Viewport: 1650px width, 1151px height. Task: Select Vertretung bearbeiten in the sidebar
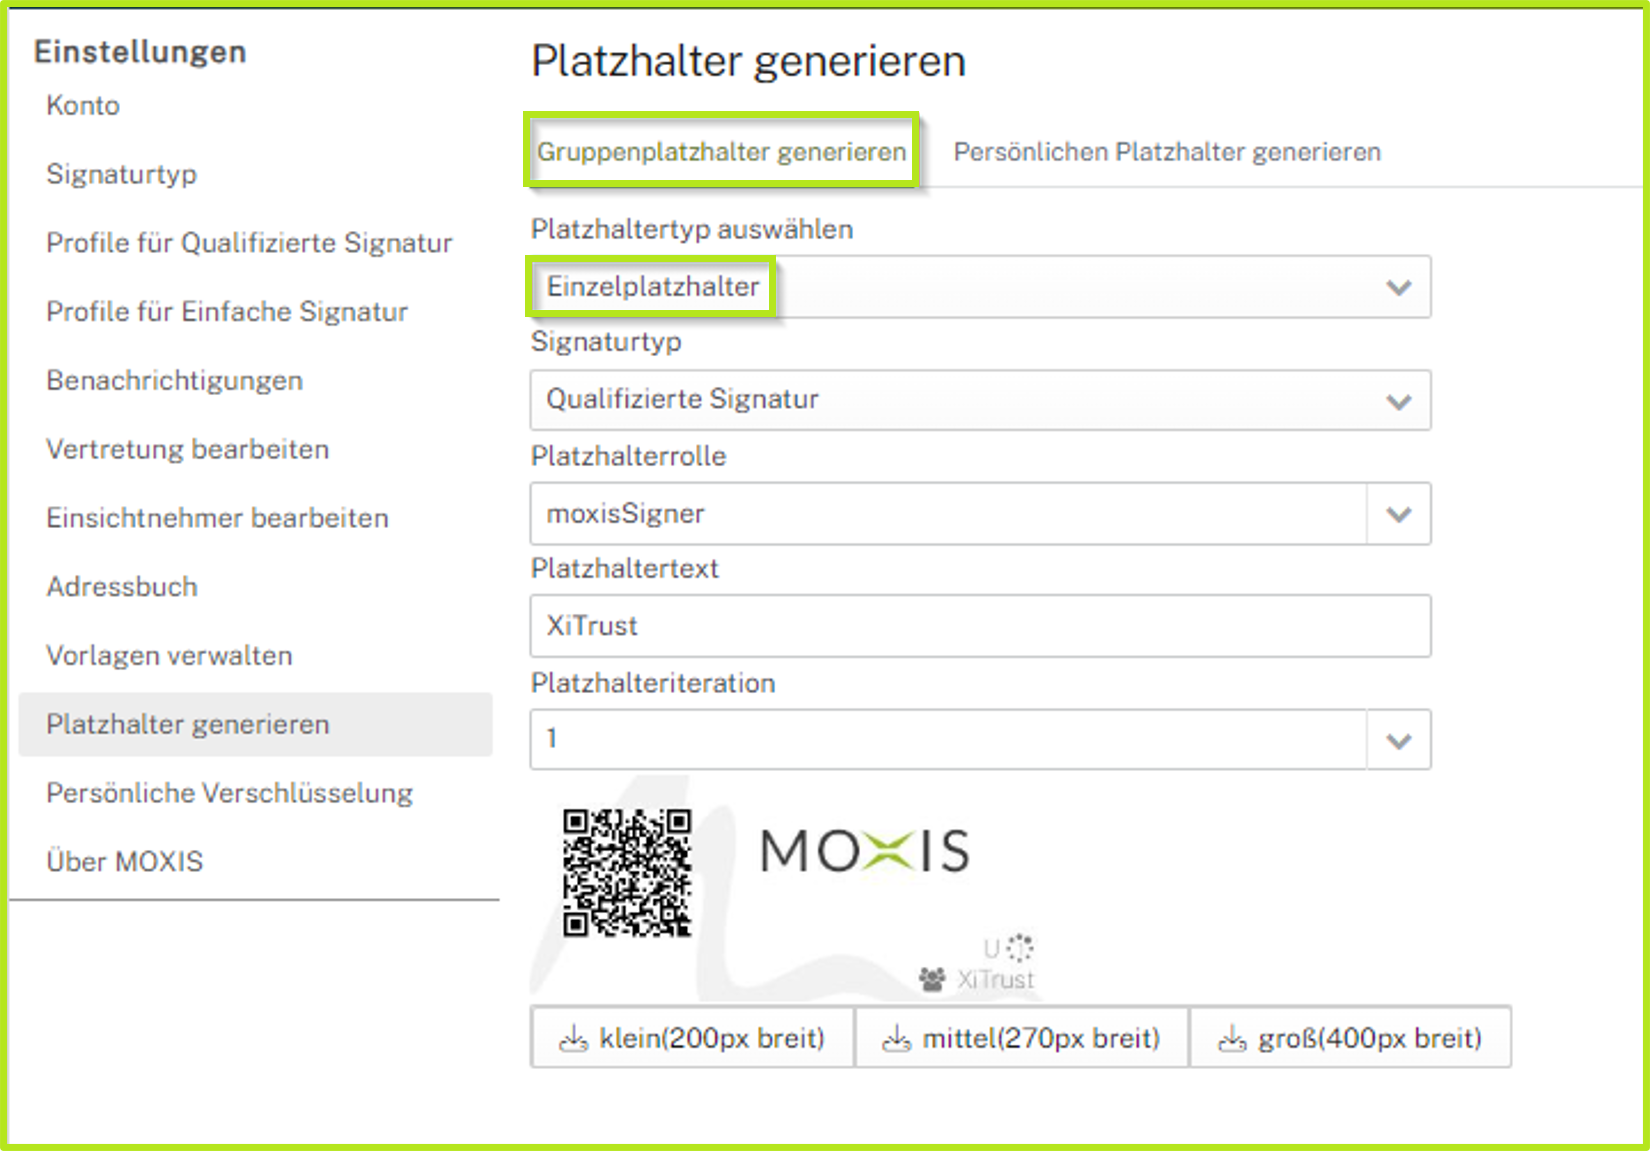pos(187,449)
